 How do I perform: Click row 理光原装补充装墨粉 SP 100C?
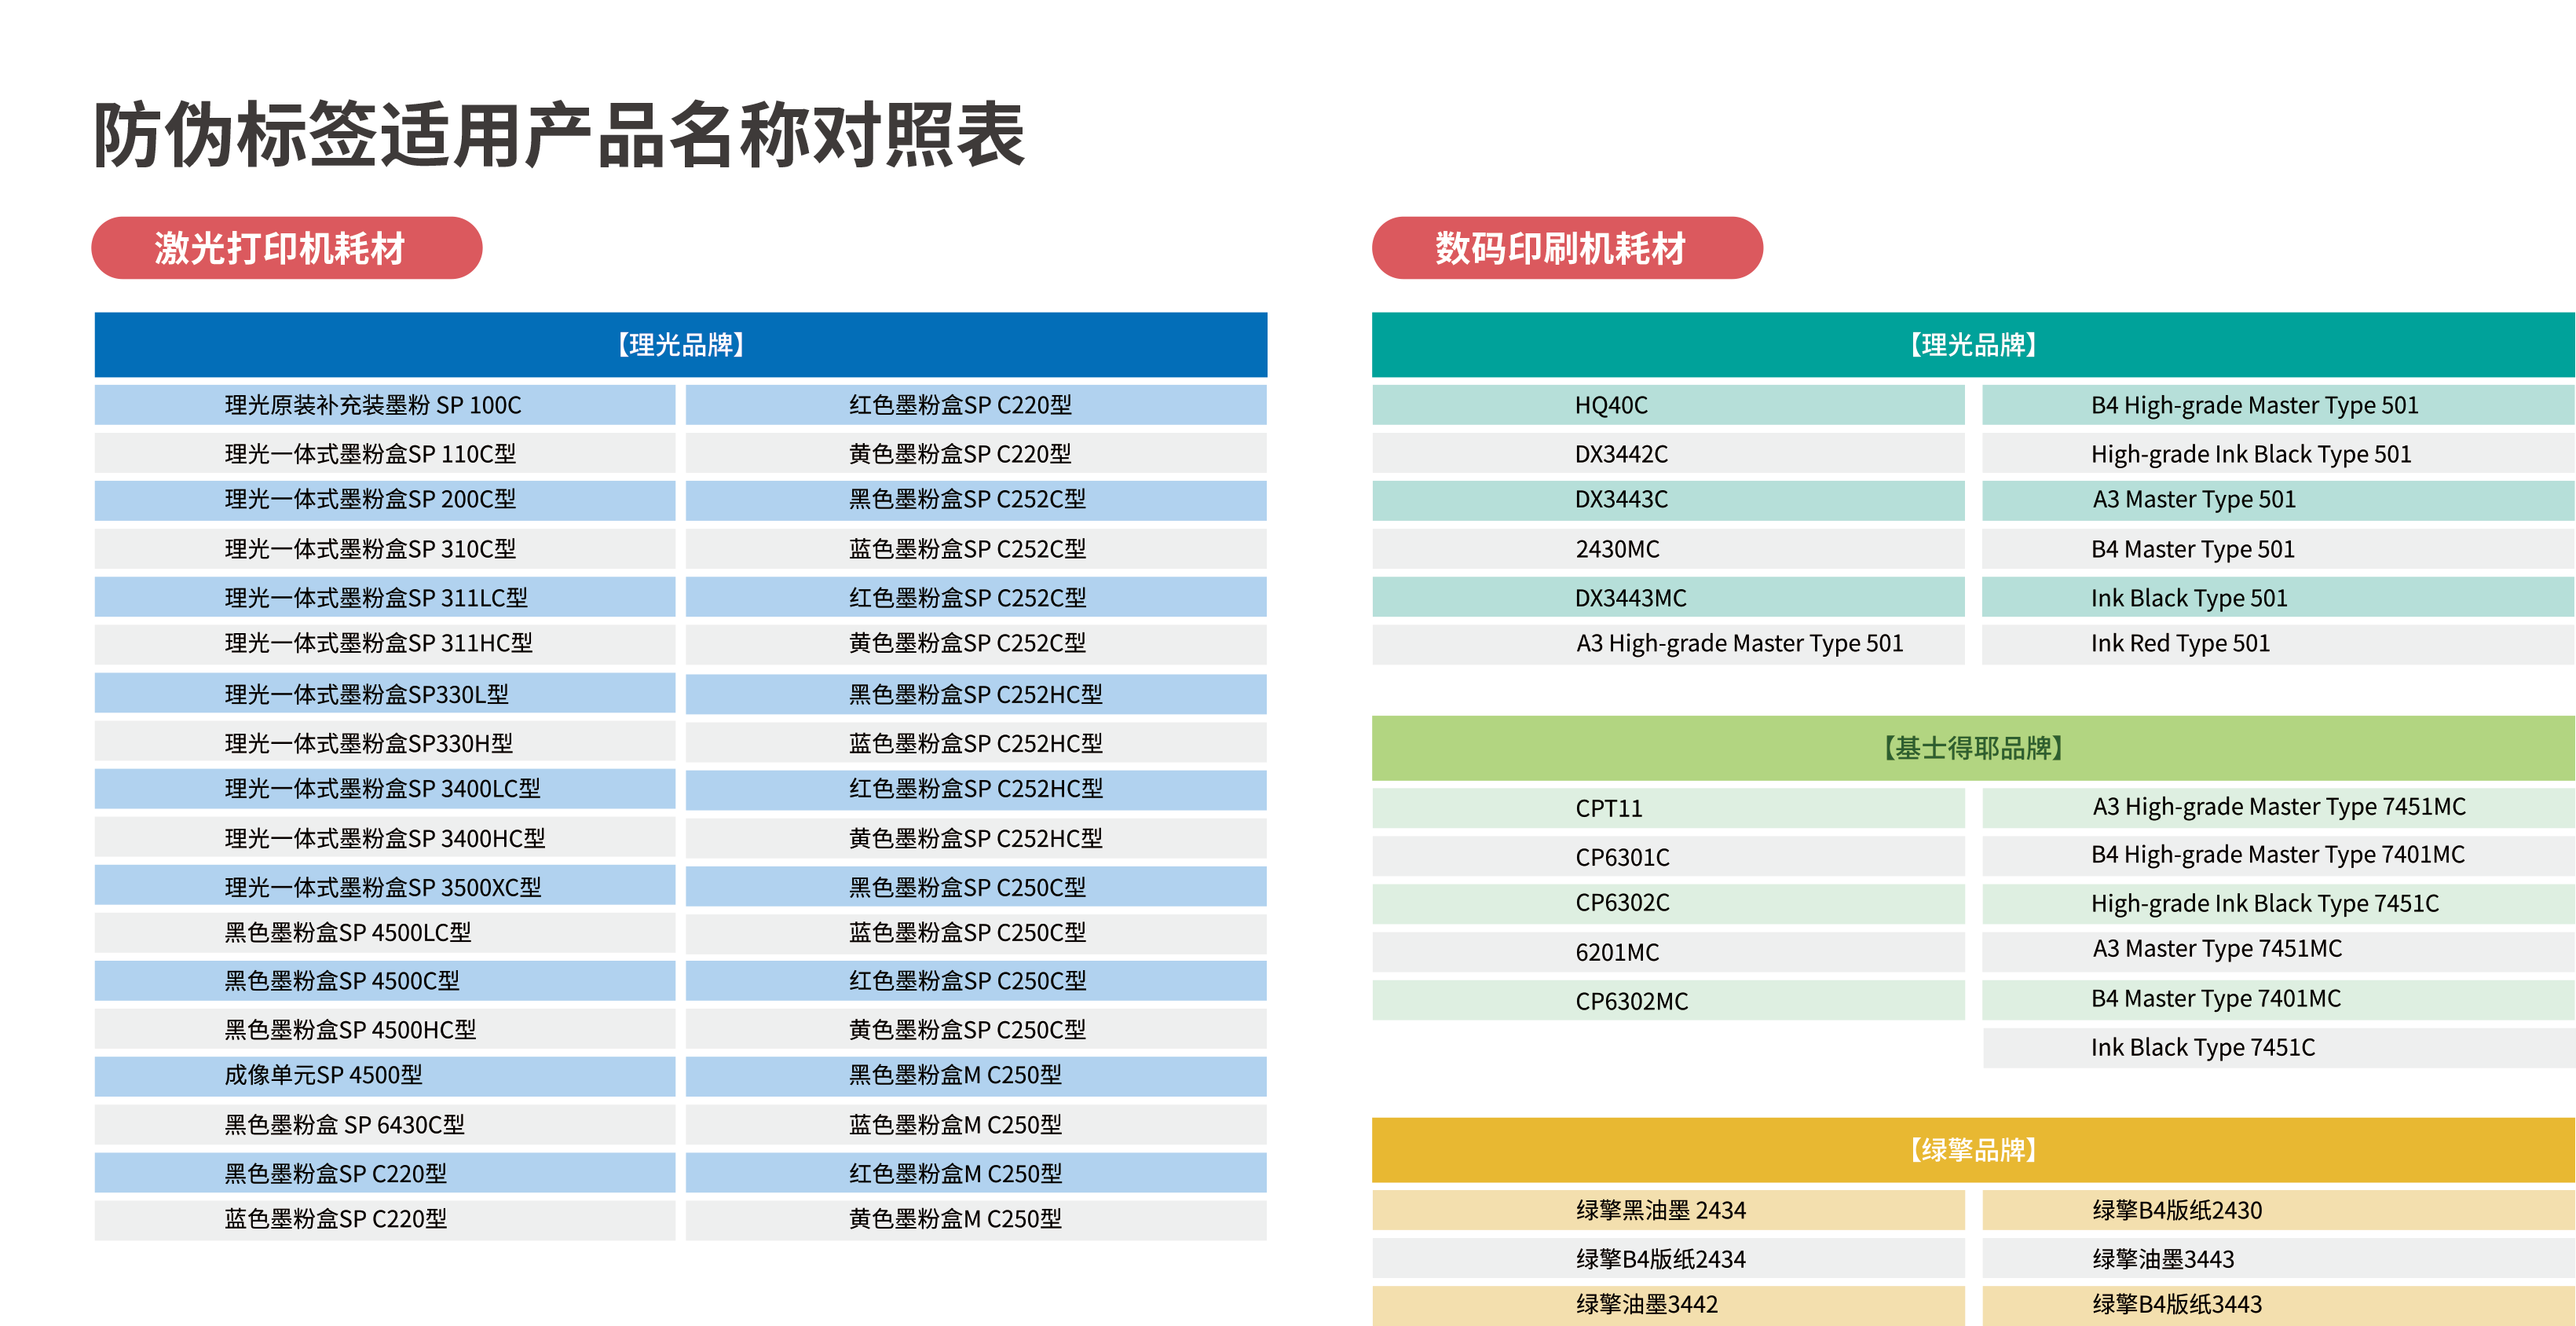[x=385, y=405]
